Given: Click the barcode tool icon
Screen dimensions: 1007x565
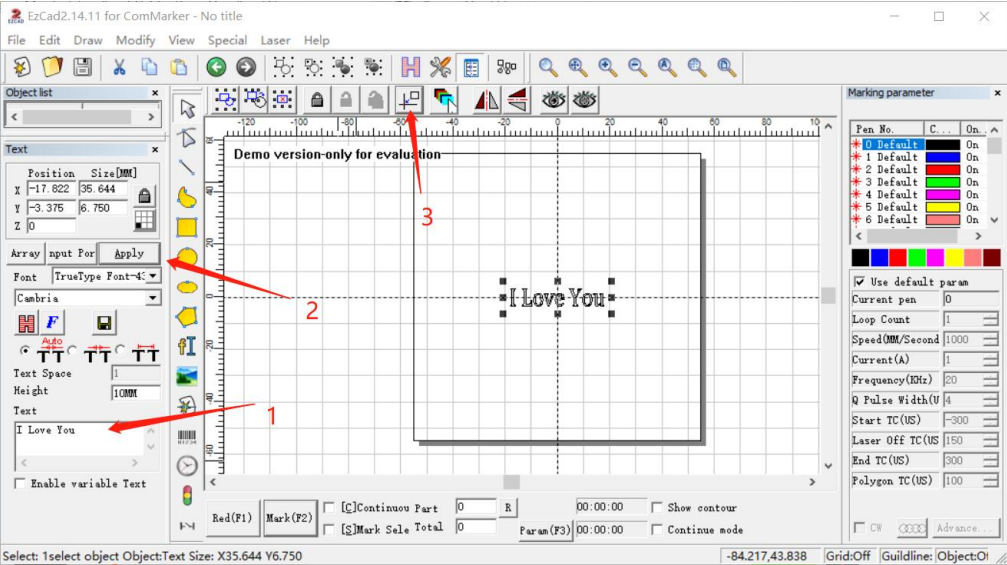Looking at the screenshot, I should (187, 436).
